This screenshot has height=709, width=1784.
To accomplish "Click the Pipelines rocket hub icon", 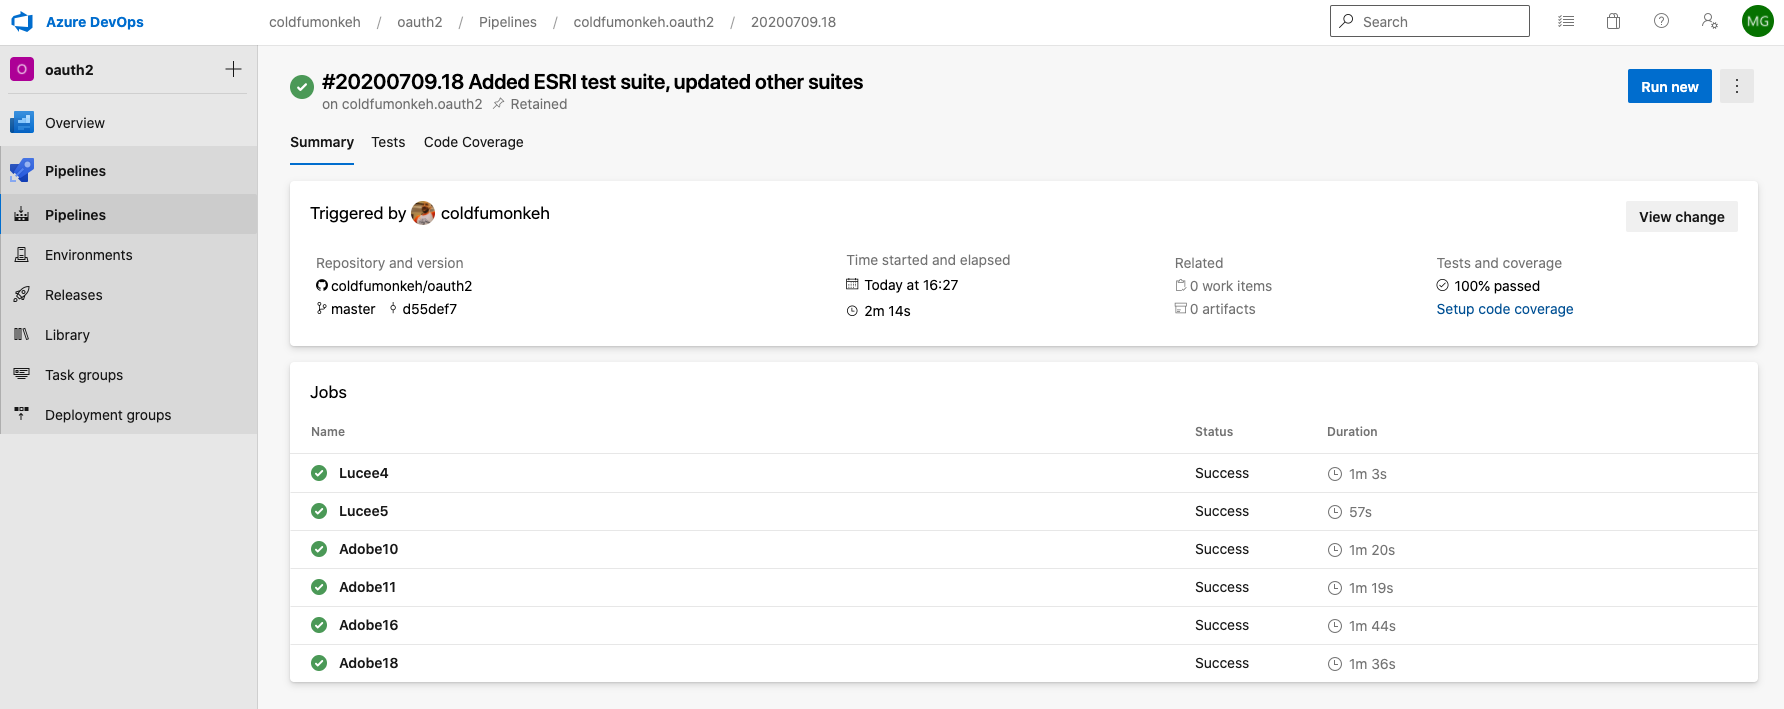I will [22, 171].
